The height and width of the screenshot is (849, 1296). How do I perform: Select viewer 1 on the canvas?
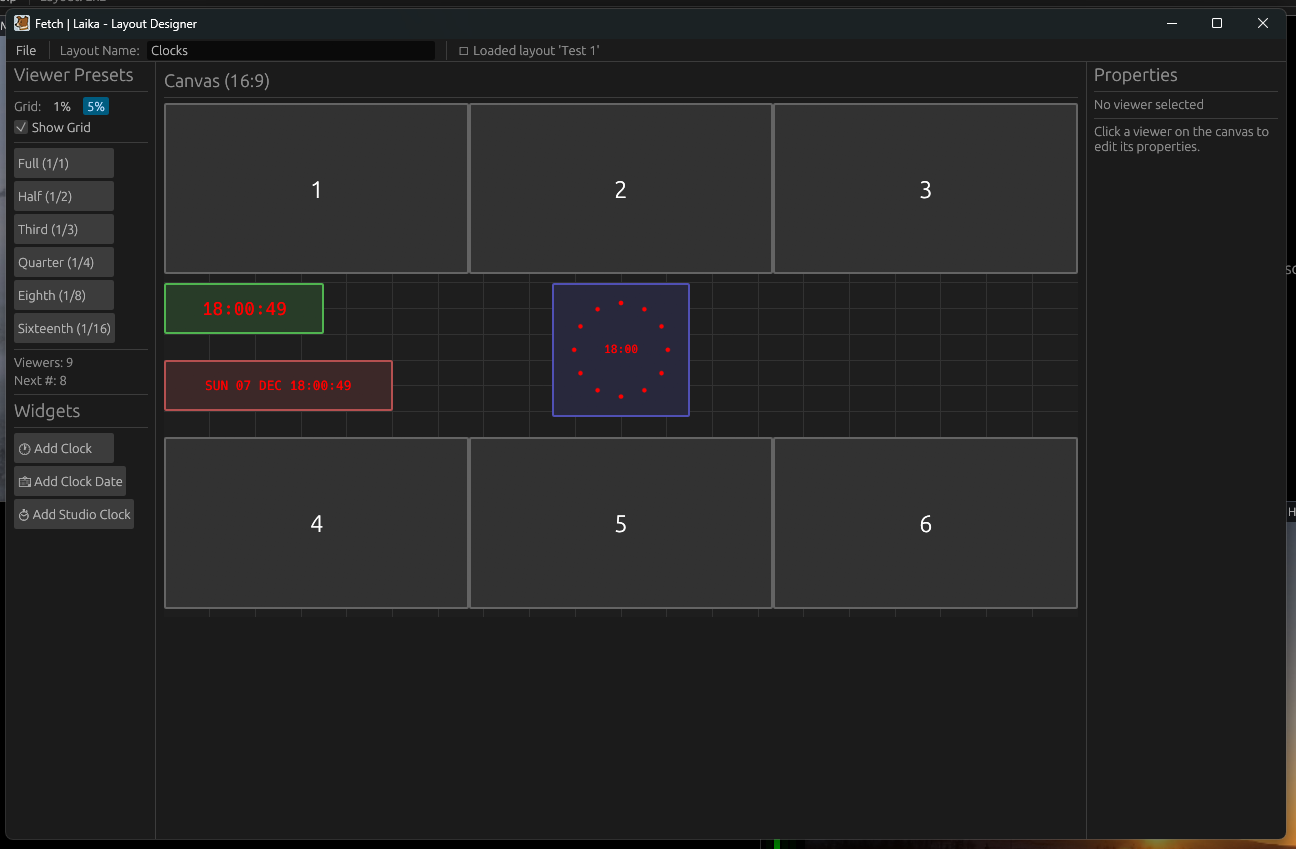(316, 188)
